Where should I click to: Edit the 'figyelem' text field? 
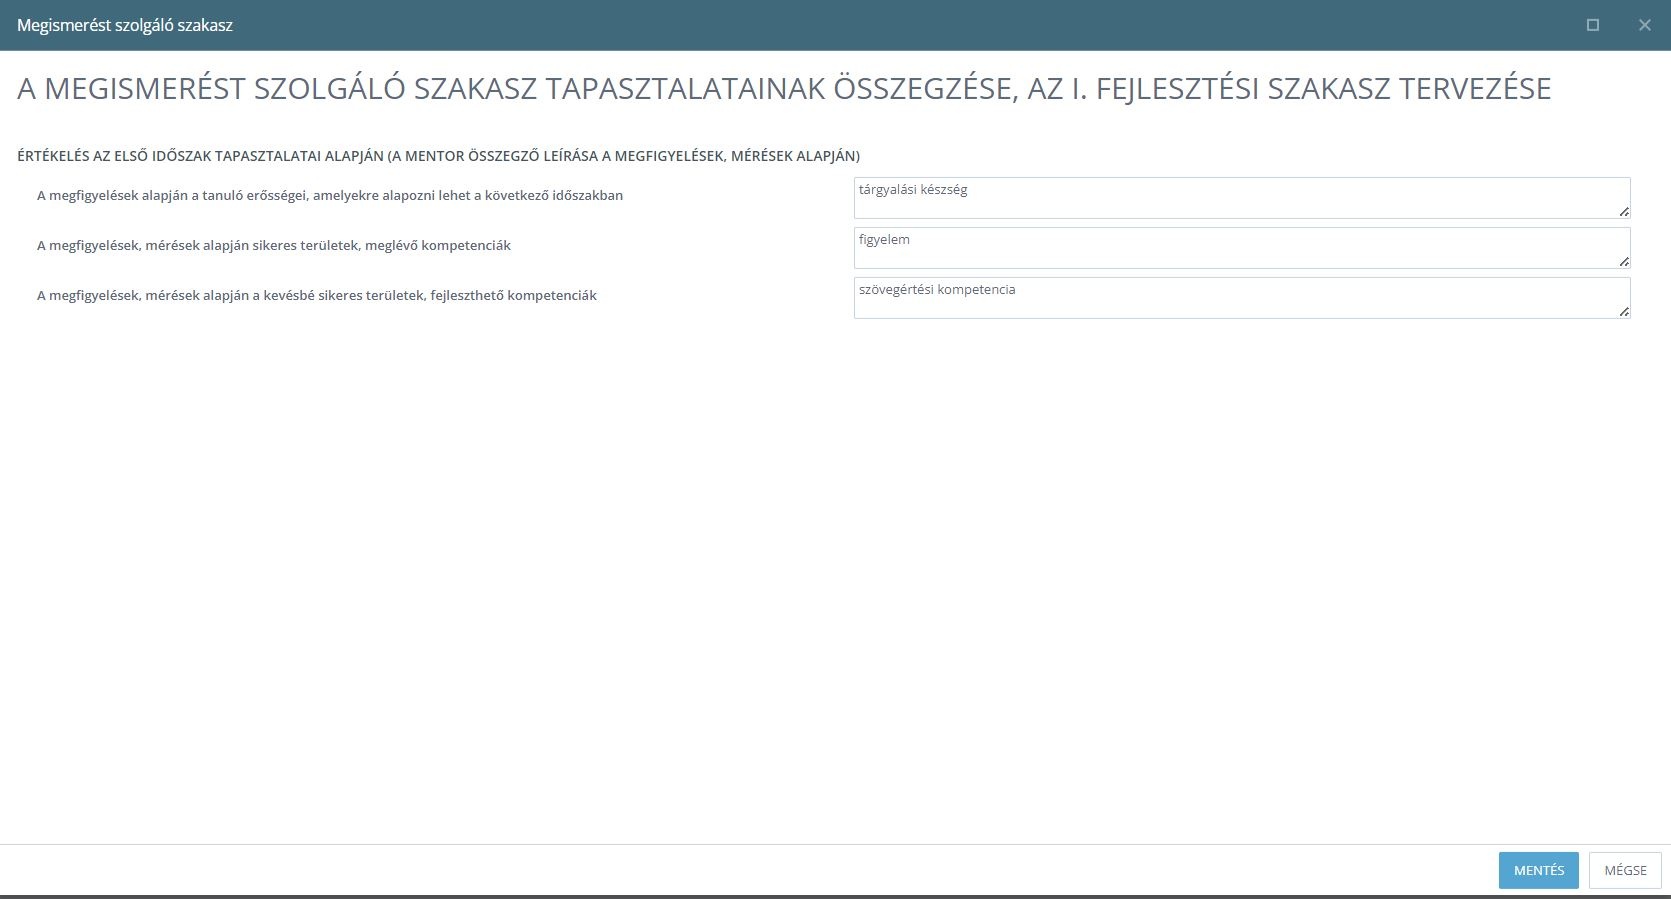(x=1242, y=248)
